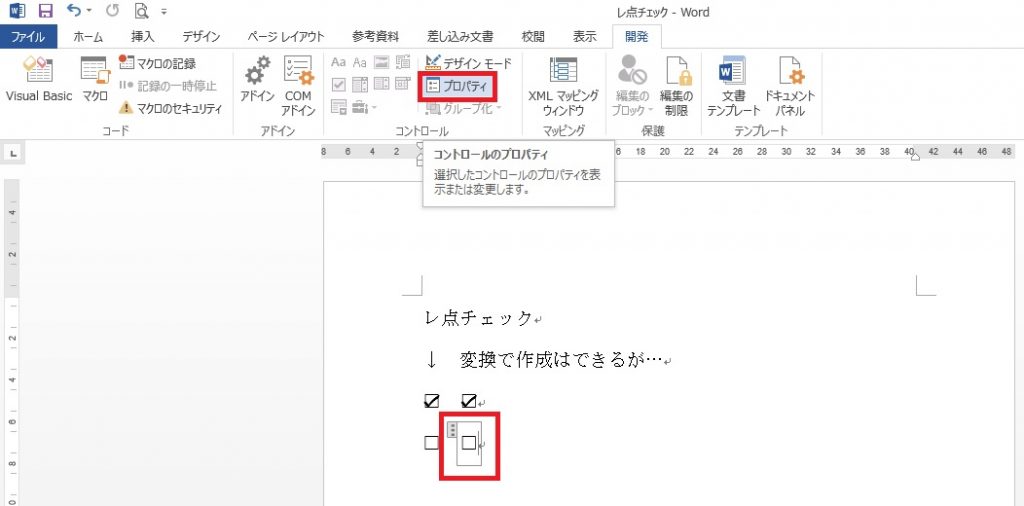Screen dimensions: 1024x506
Task: Open the ファイル tab
Action: coord(28,37)
